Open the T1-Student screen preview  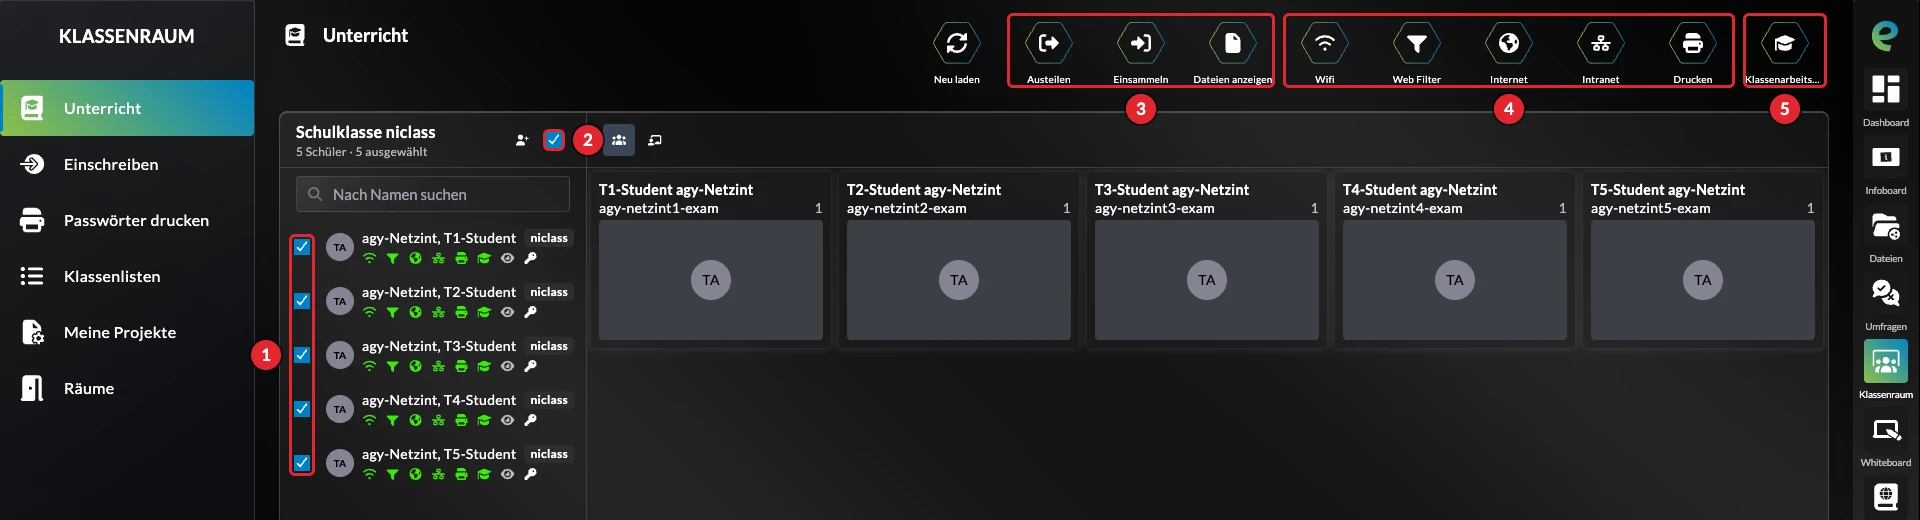click(x=710, y=280)
